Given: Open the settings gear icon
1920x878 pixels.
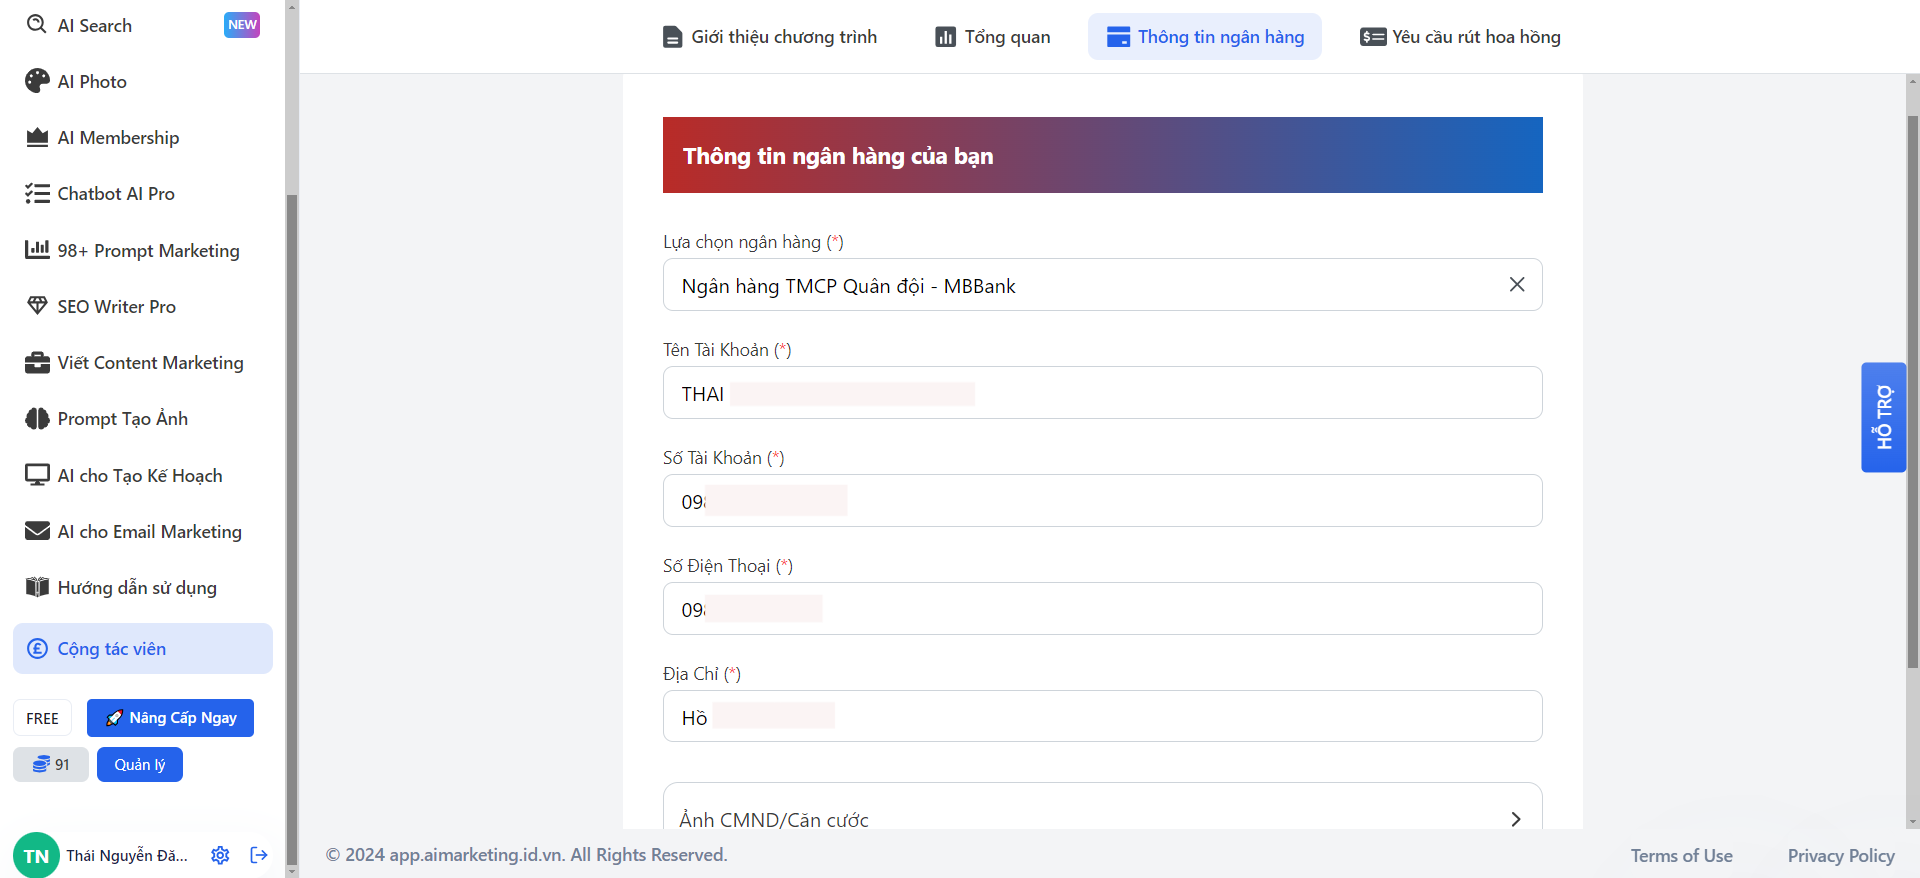Looking at the screenshot, I should click(x=220, y=855).
